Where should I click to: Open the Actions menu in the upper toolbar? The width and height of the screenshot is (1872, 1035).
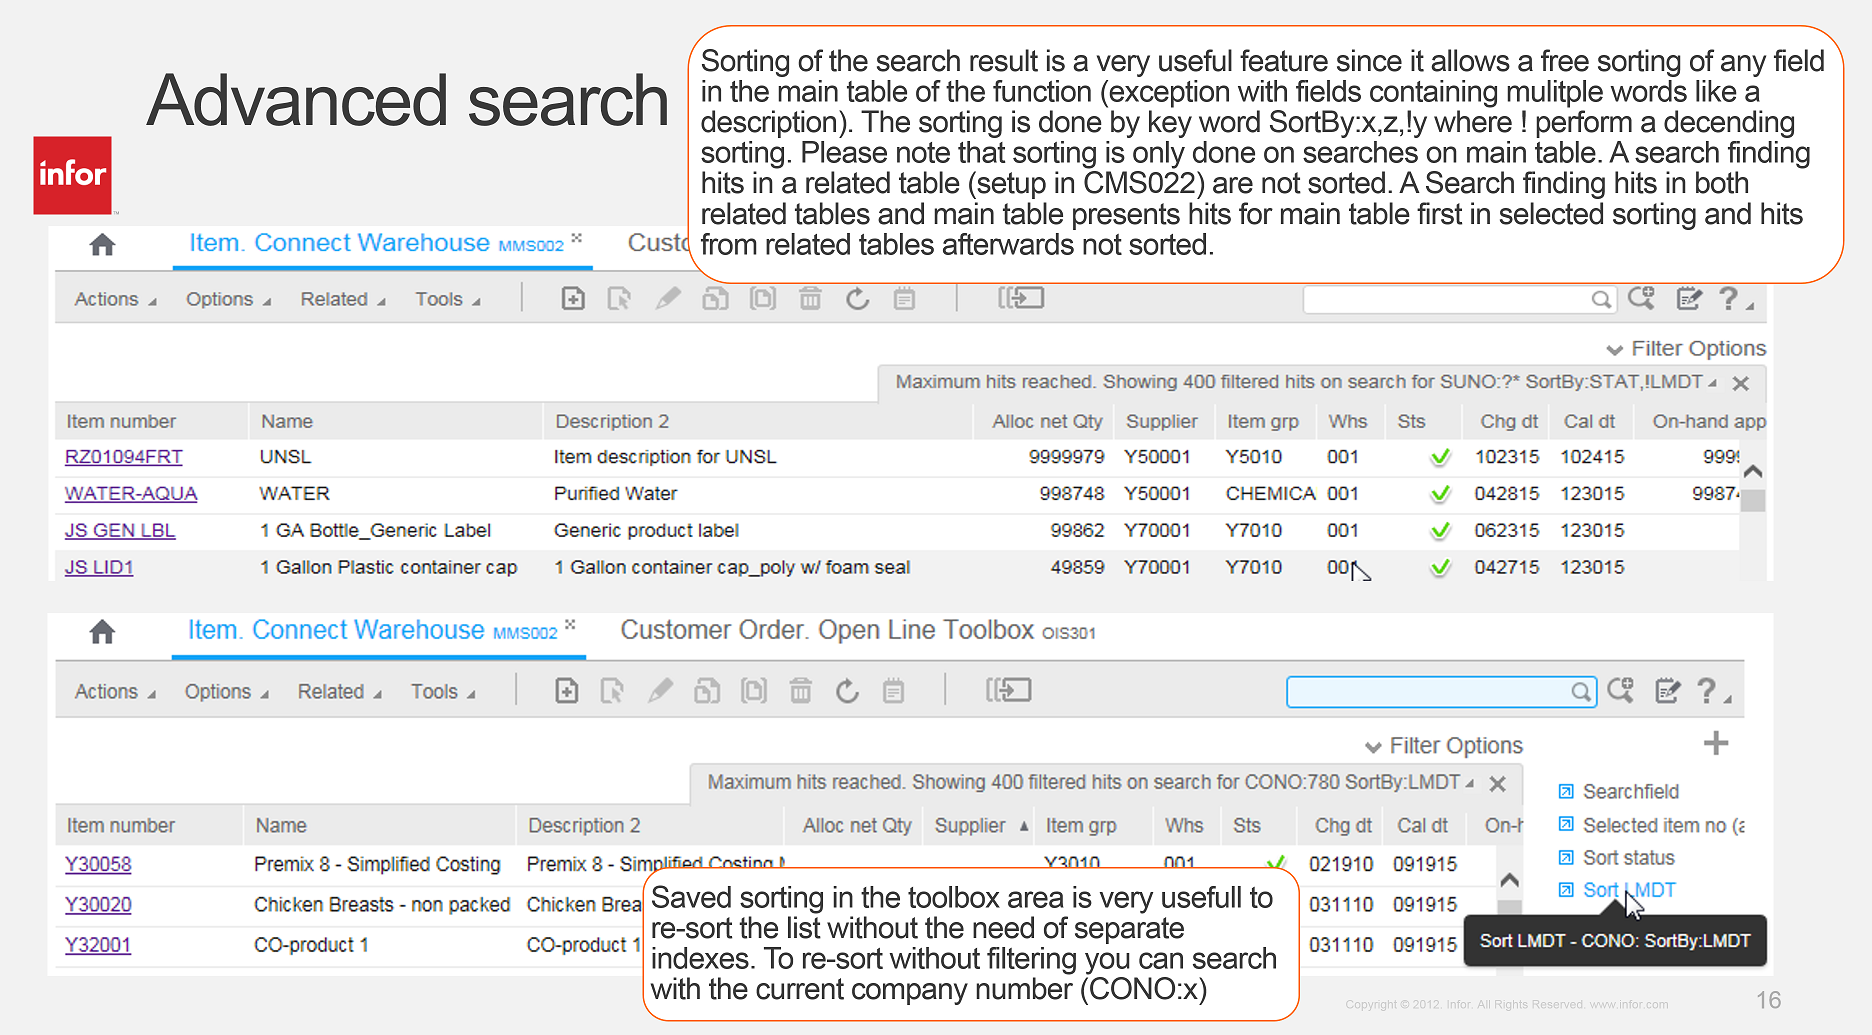coord(115,299)
